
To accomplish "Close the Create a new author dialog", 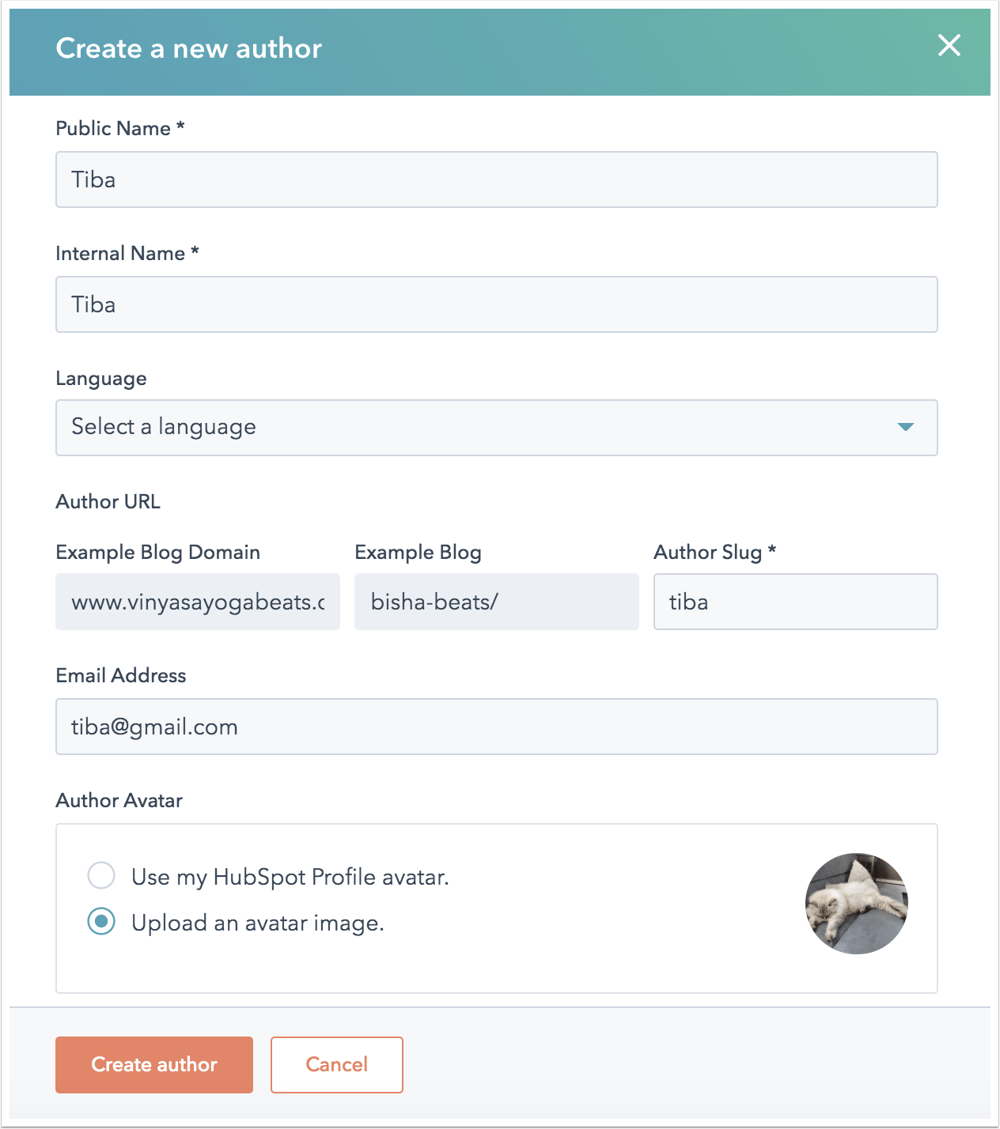I will (x=948, y=45).
